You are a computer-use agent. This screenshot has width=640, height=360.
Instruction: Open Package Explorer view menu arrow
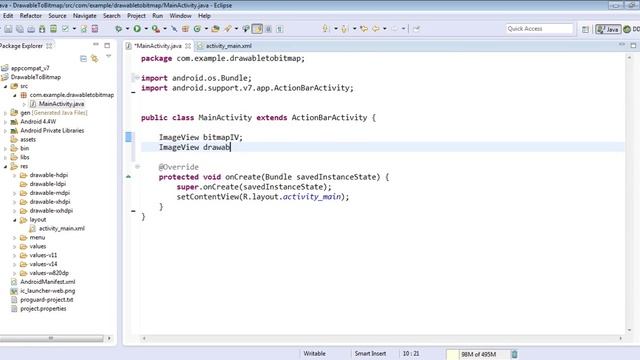109,57
